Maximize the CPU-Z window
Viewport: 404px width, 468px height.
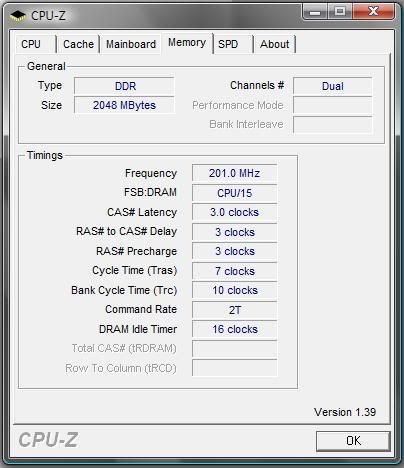click(340, 12)
